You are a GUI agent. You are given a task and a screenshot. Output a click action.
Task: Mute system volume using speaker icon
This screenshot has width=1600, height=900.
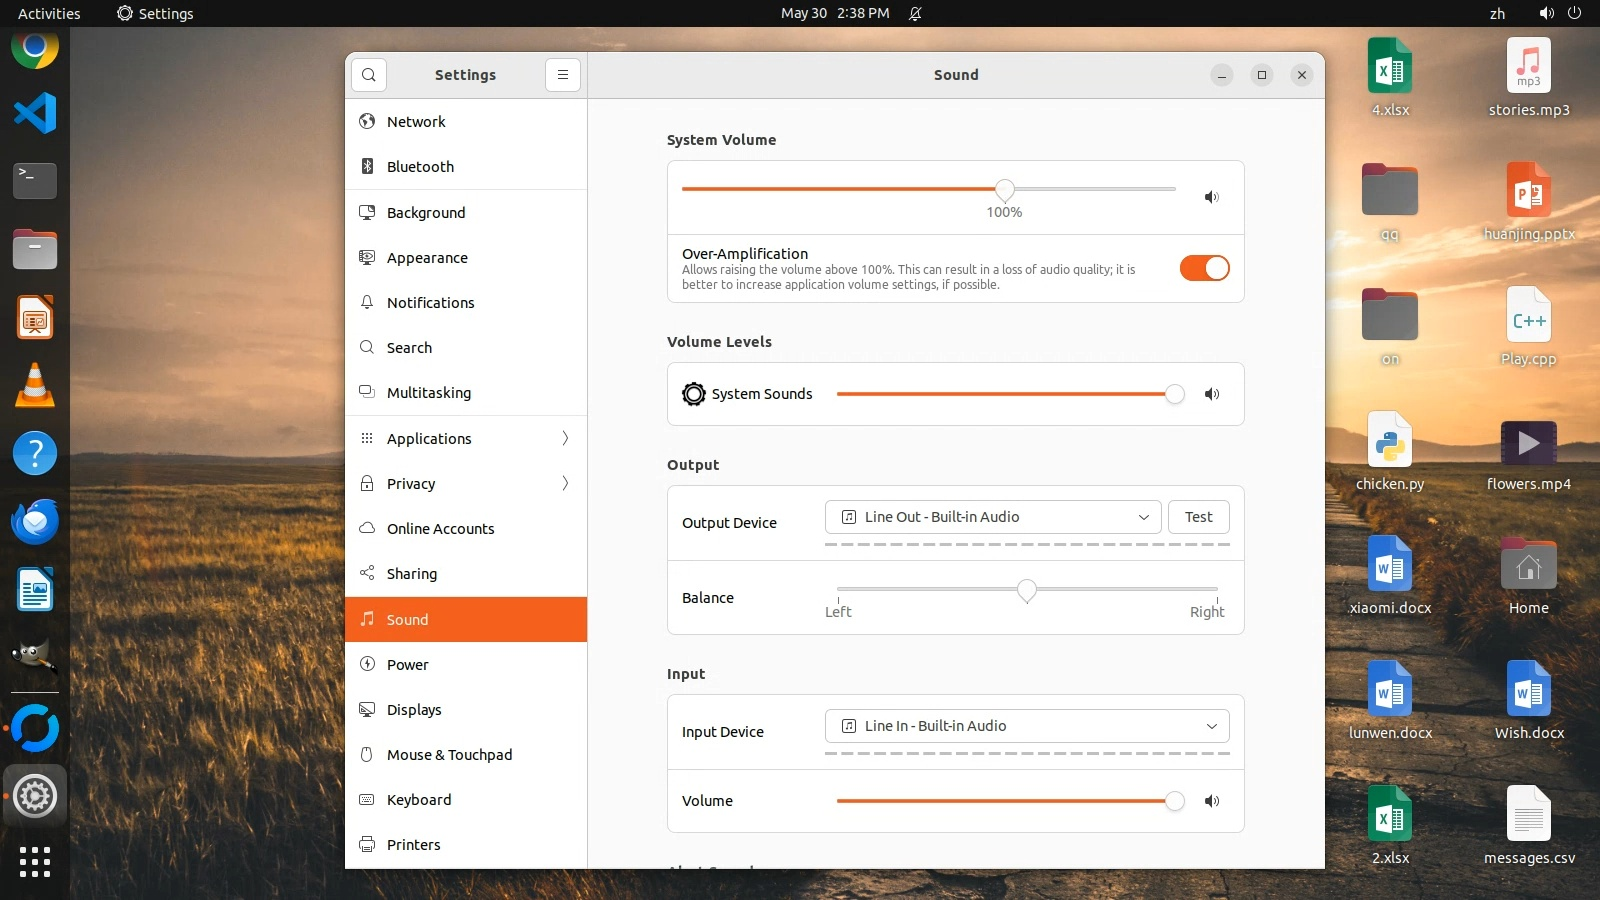[x=1211, y=197]
